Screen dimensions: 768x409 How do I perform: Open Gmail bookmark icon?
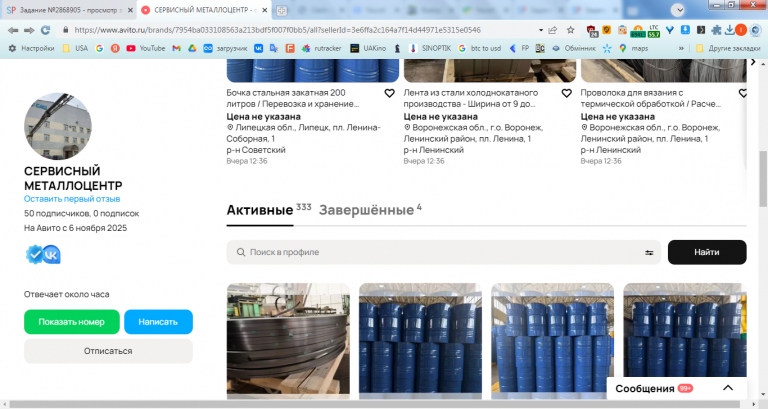[x=177, y=48]
